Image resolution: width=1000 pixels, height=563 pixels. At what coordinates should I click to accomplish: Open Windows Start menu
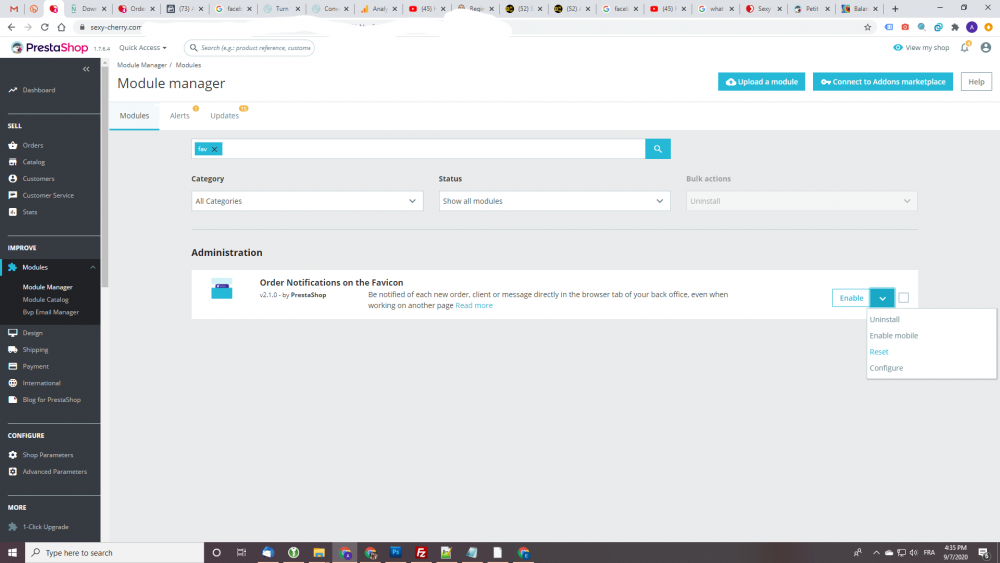(12, 552)
